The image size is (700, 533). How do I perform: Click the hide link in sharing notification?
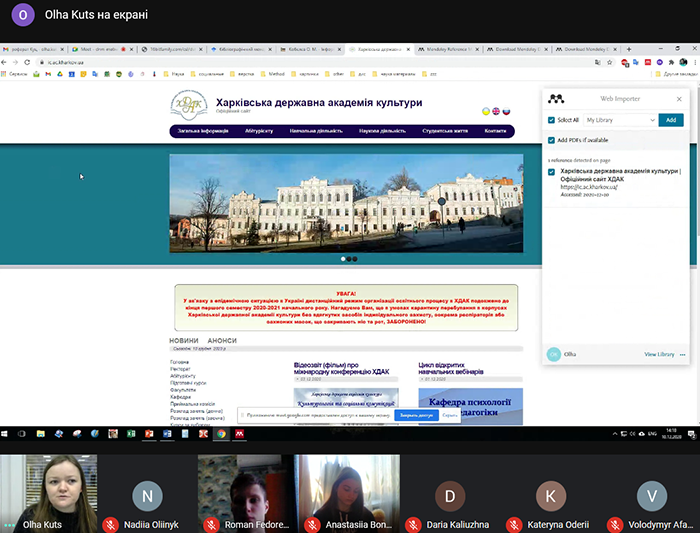click(449, 415)
